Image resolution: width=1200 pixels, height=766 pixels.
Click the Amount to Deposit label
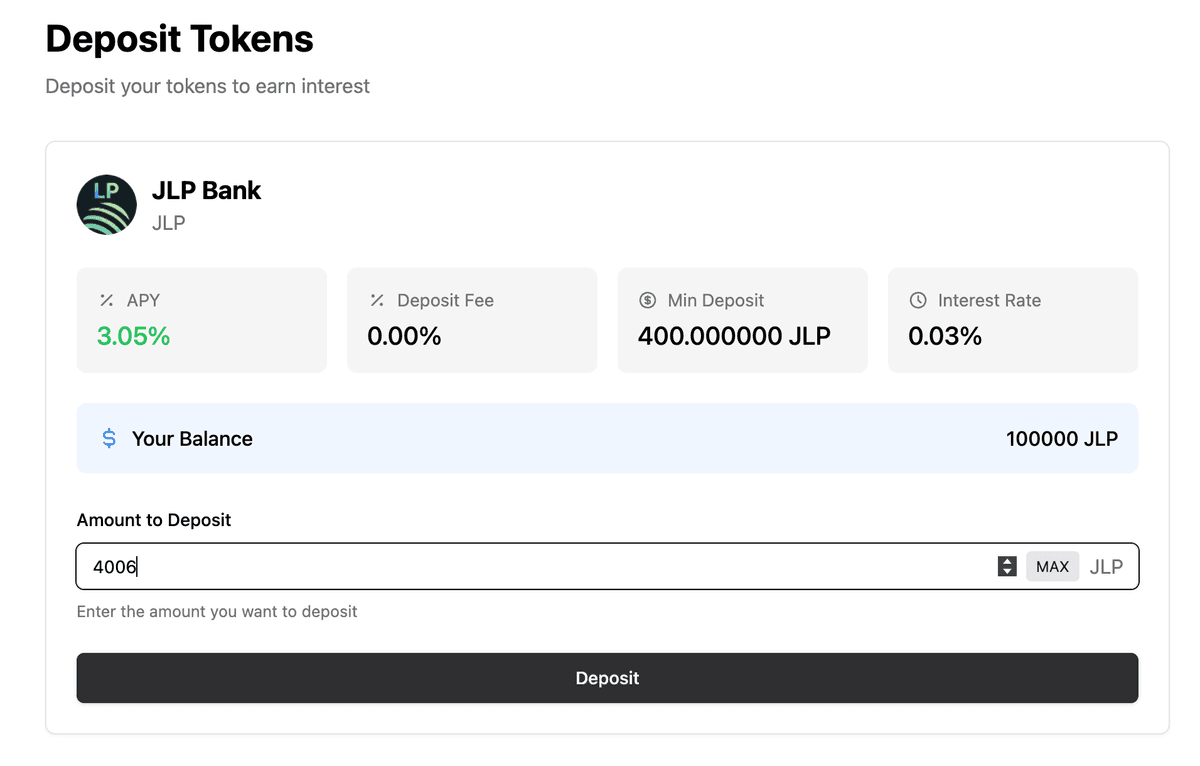pos(154,520)
